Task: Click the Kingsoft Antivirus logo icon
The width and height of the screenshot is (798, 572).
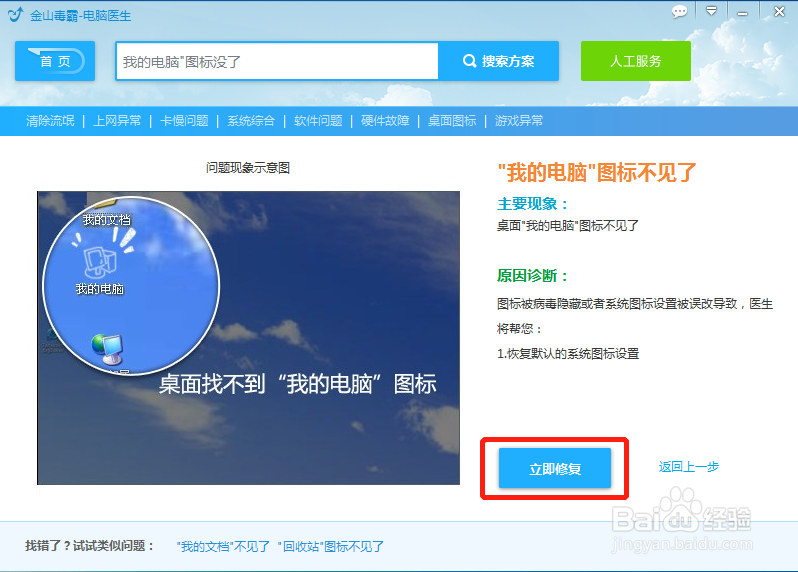Action: pos(15,14)
